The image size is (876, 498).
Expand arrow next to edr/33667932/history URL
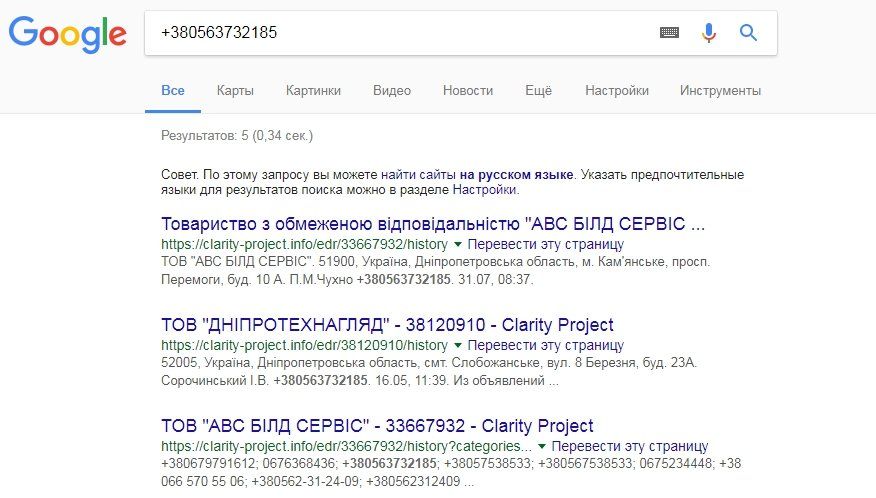click(x=458, y=244)
